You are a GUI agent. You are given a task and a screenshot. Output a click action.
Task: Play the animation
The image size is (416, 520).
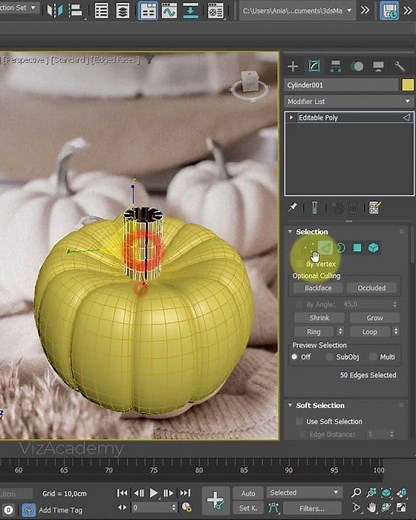coord(153,493)
